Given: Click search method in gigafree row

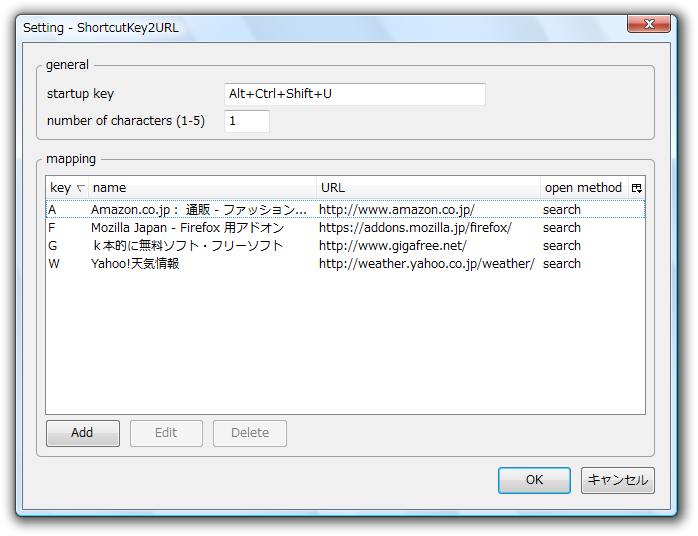Looking at the screenshot, I should click(x=562, y=246).
